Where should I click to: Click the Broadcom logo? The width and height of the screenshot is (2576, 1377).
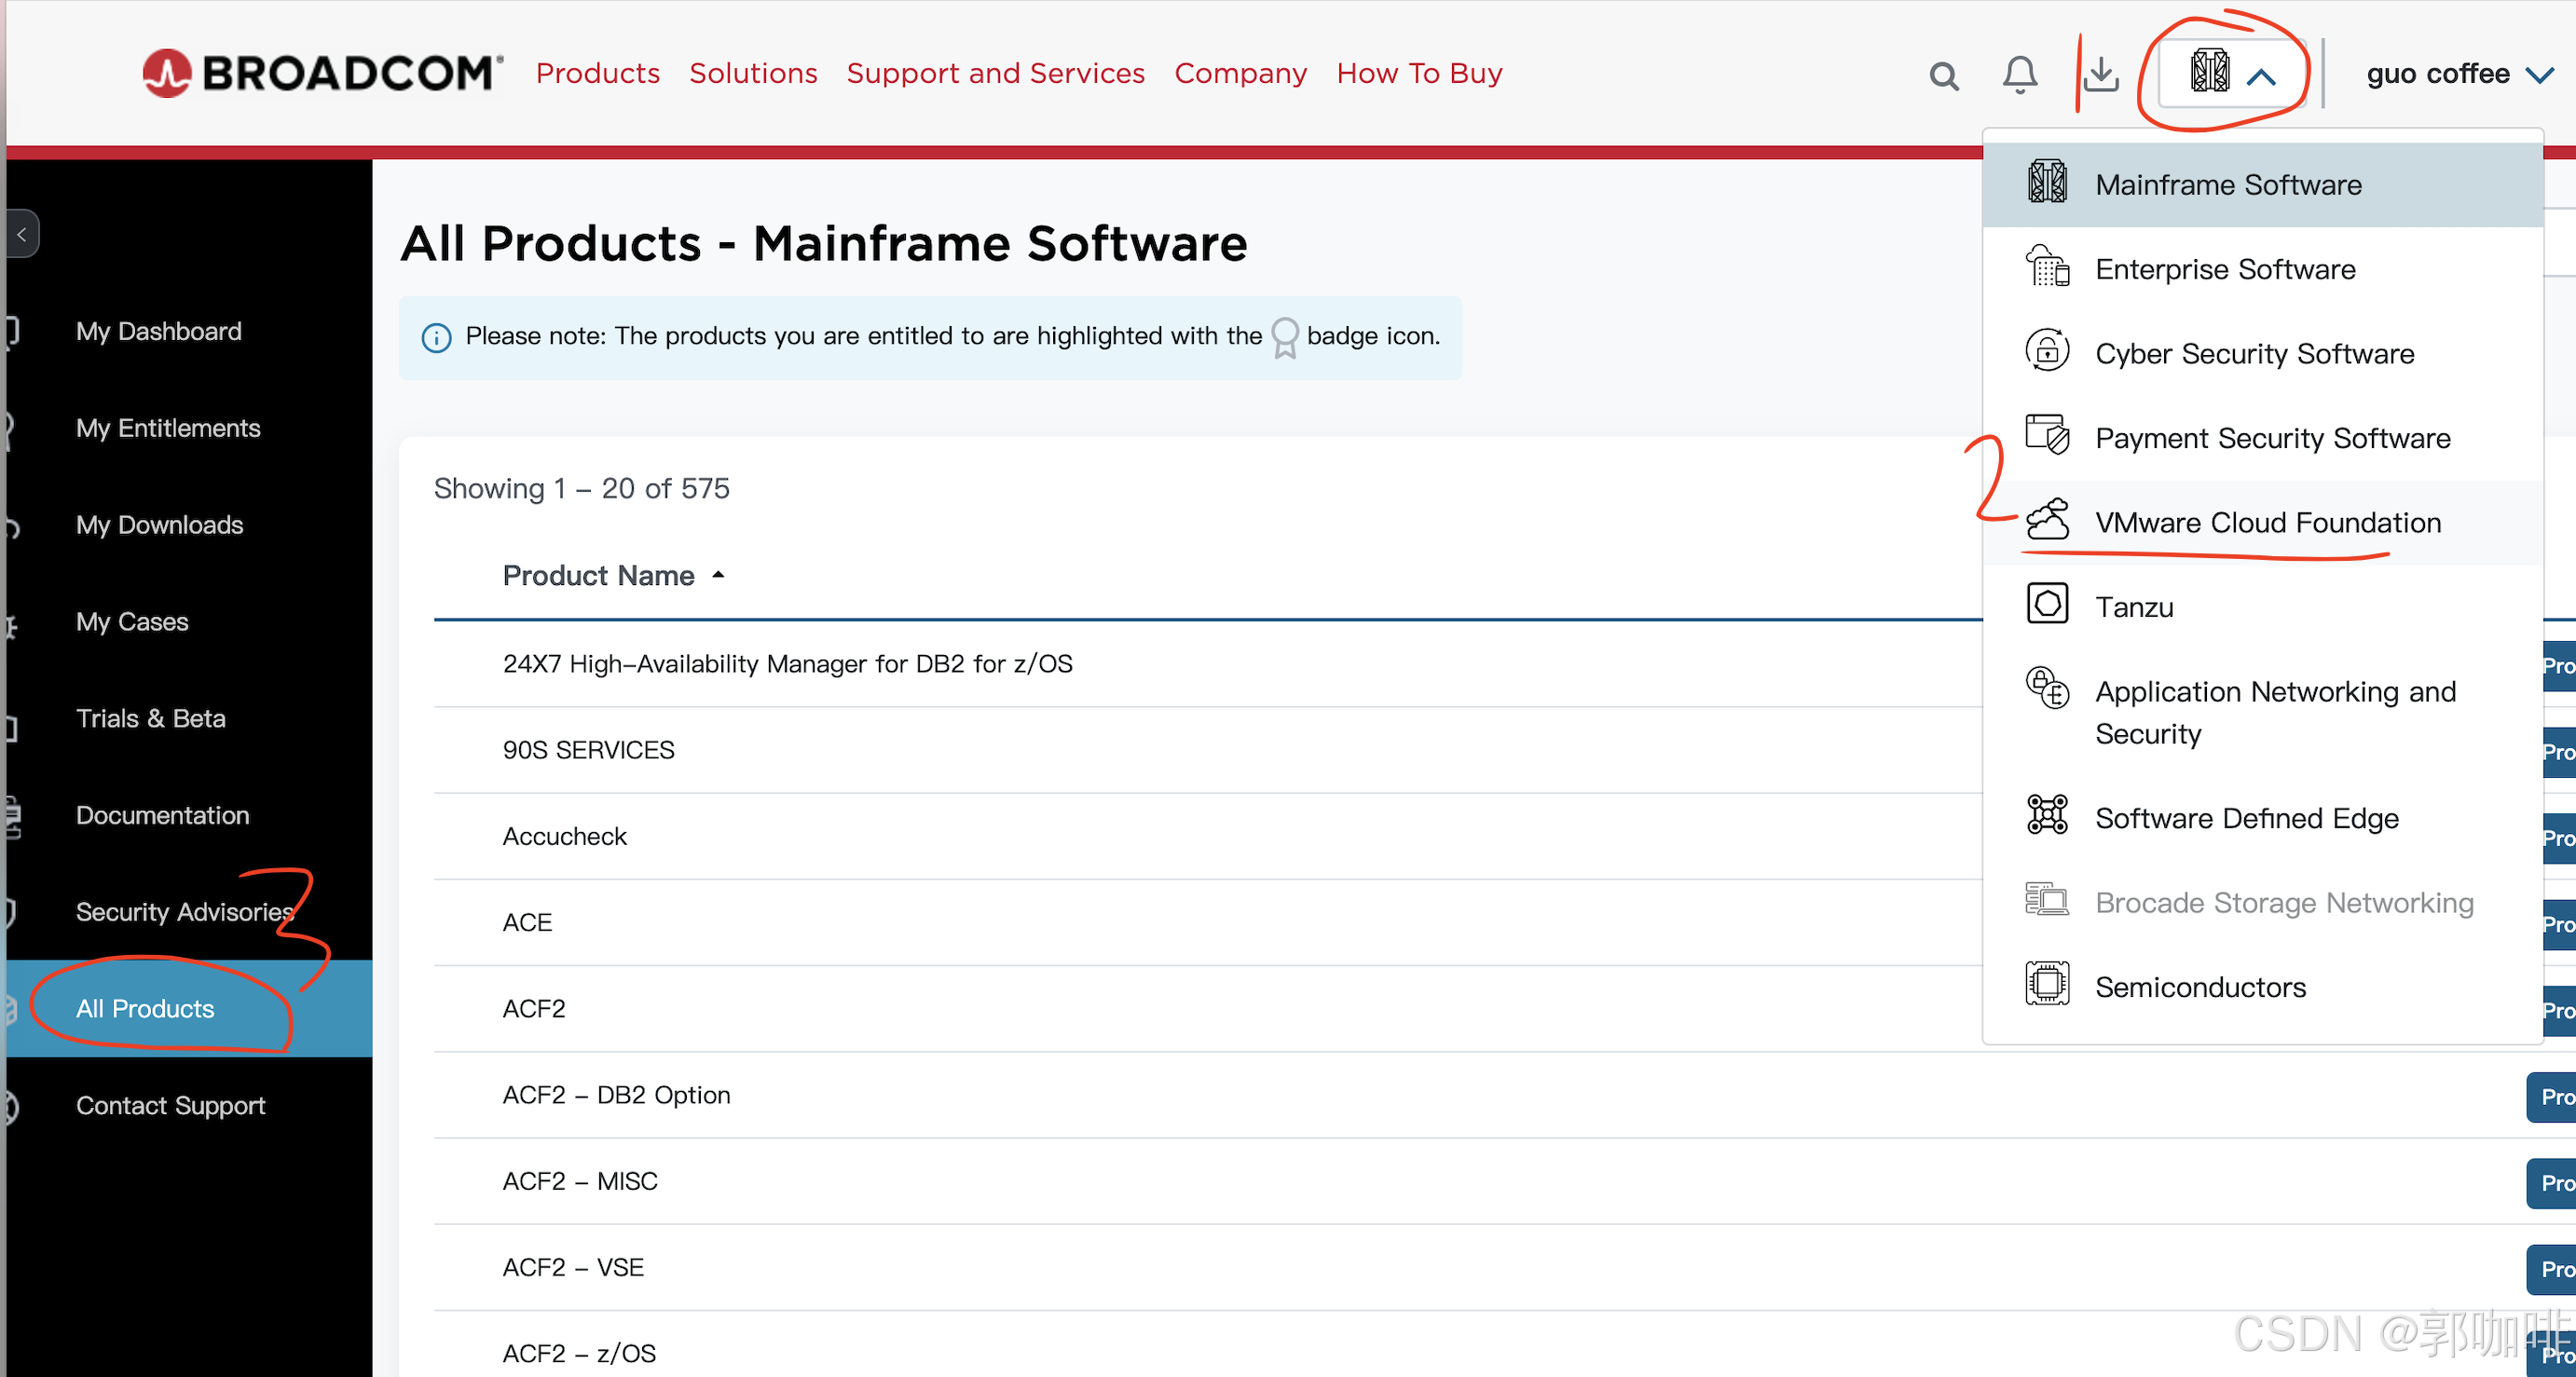(320, 73)
